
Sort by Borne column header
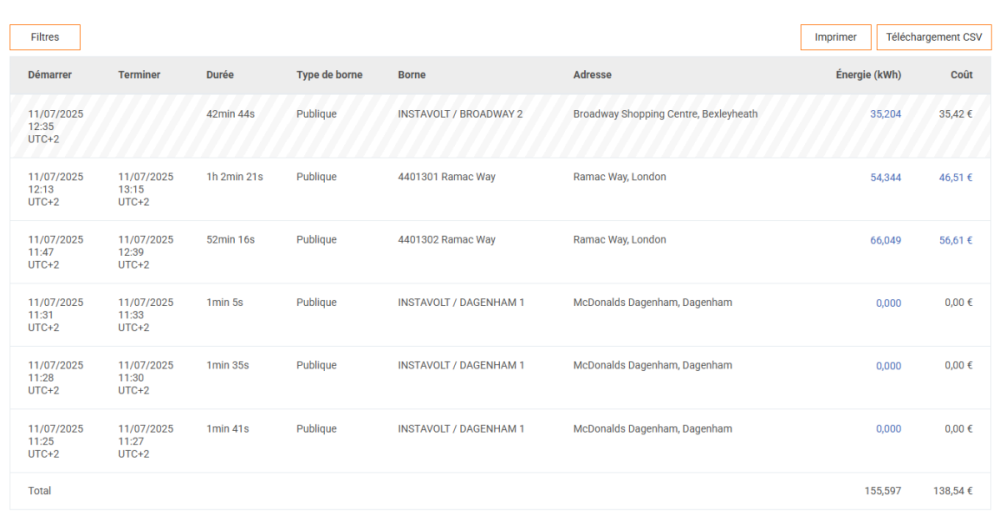tap(412, 75)
